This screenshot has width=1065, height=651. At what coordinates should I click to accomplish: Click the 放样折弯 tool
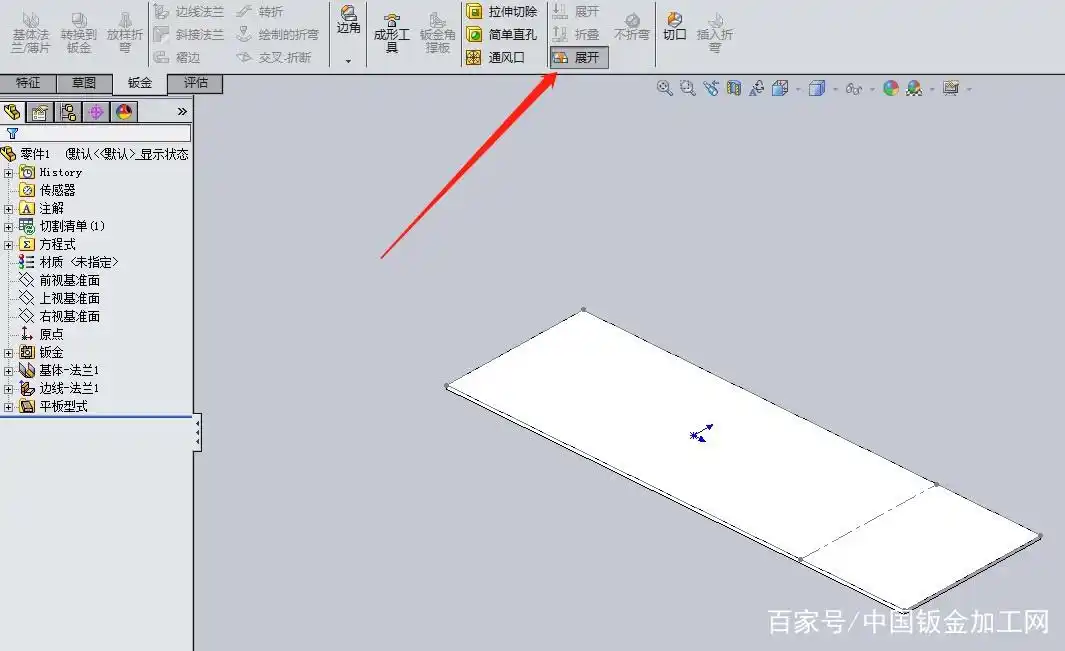click(125, 33)
